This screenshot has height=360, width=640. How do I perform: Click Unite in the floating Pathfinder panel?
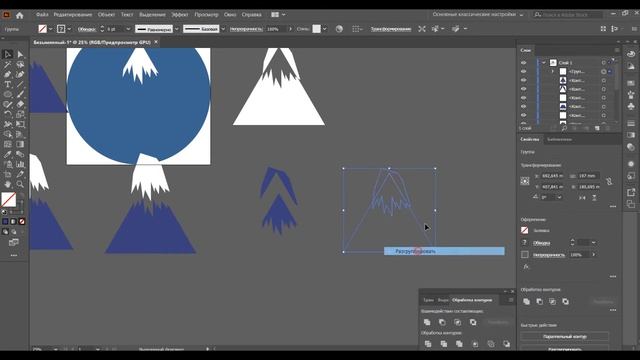click(427, 322)
